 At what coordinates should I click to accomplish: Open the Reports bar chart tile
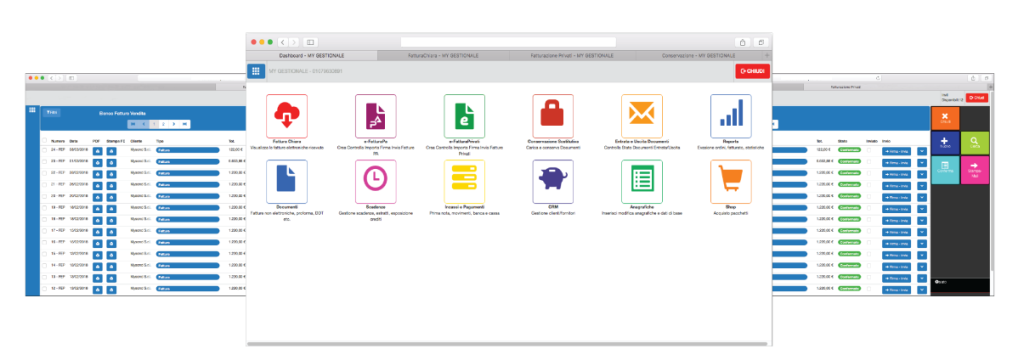731,116
